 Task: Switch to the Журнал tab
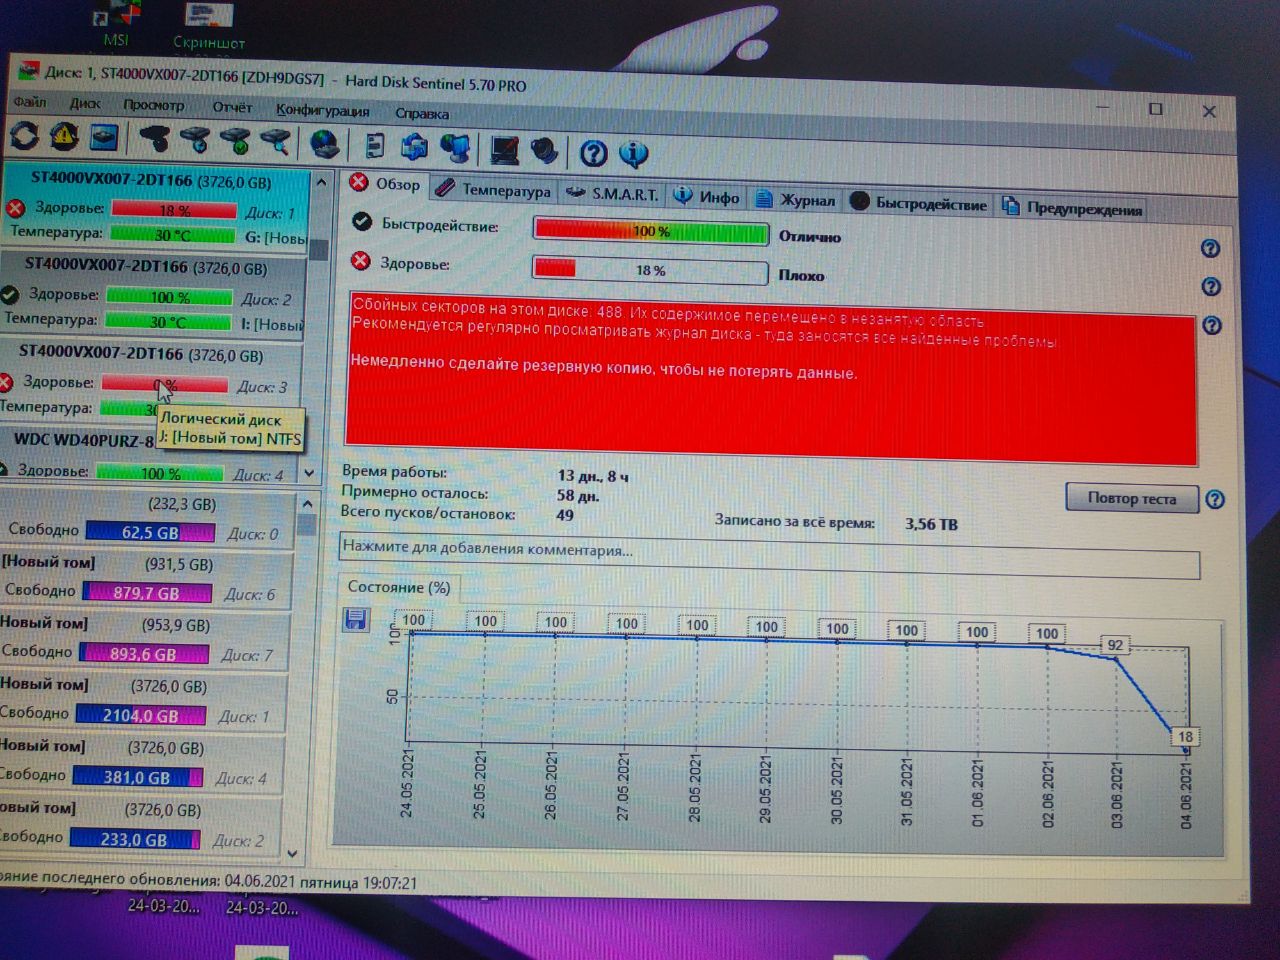(795, 200)
